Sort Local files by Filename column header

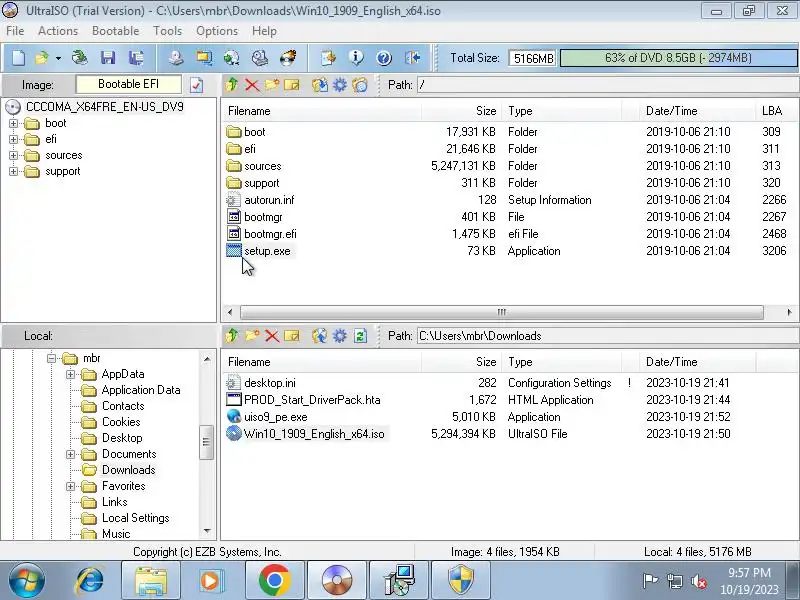click(x=321, y=362)
